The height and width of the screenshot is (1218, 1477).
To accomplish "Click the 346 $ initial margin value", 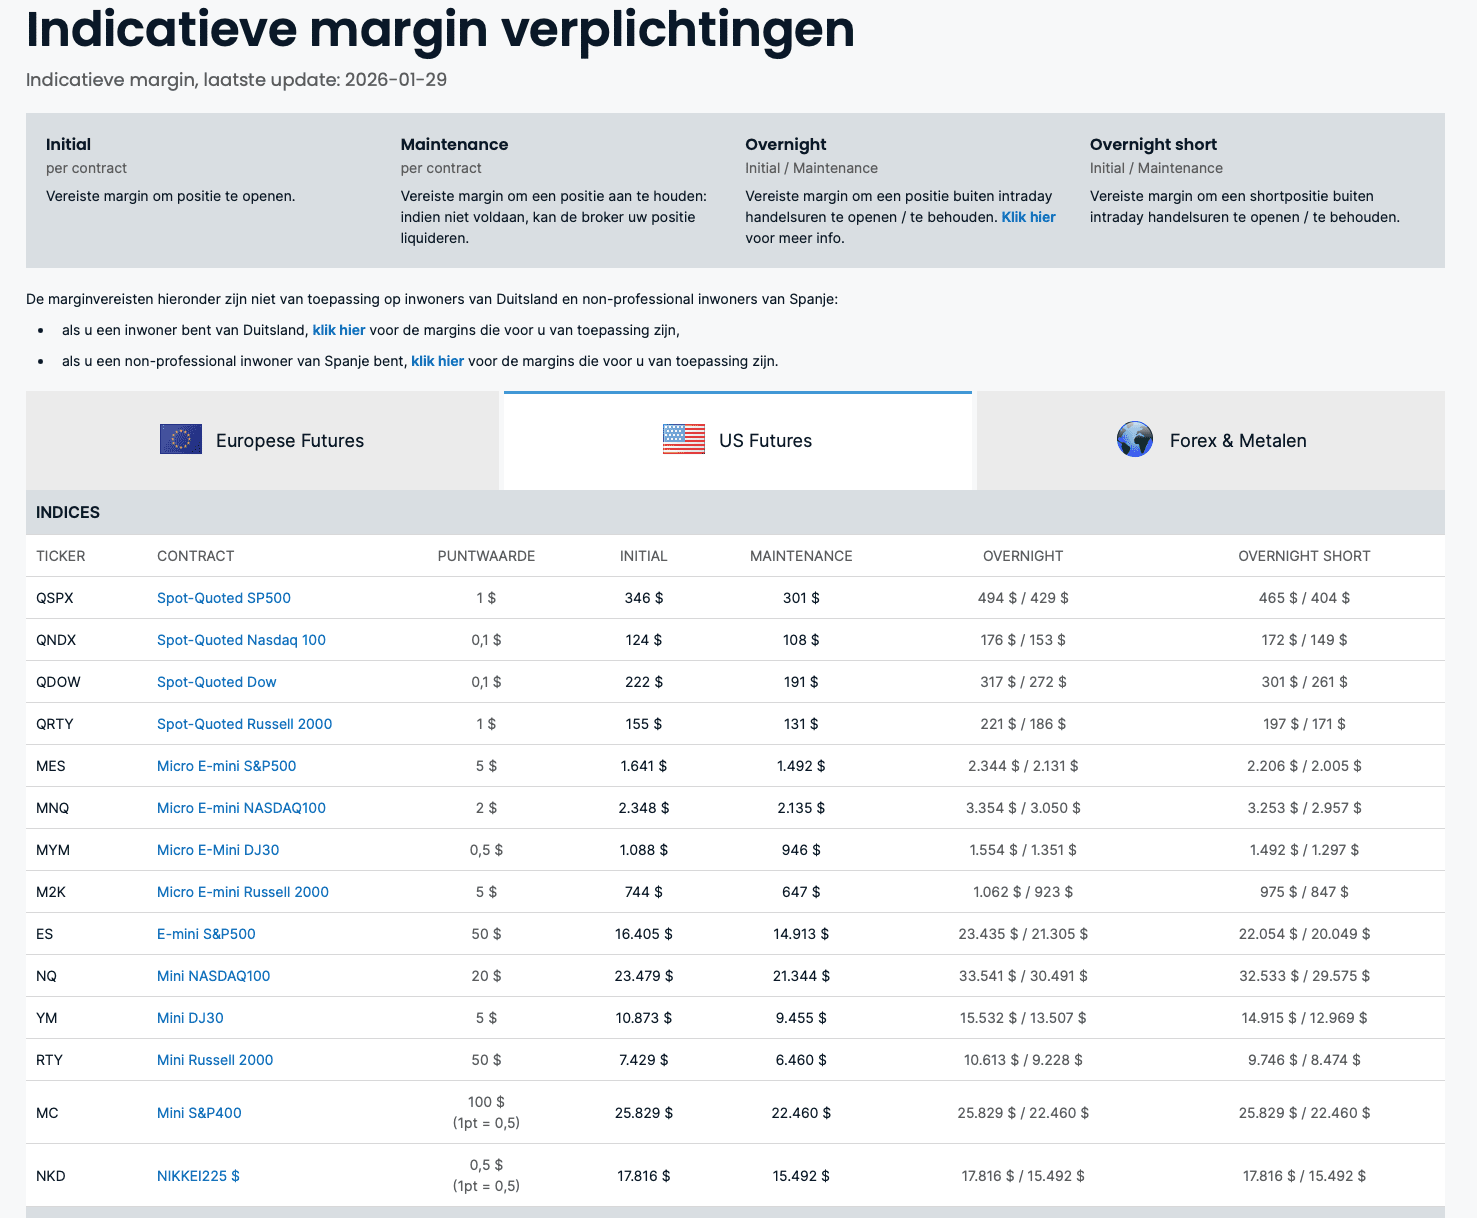I will tap(644, 598).
